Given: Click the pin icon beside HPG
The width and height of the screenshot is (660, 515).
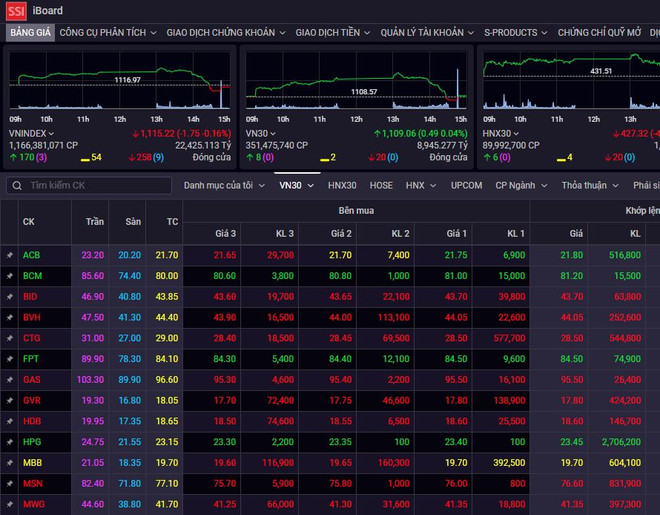Looking at the screenshot, I should pos(9,441).
